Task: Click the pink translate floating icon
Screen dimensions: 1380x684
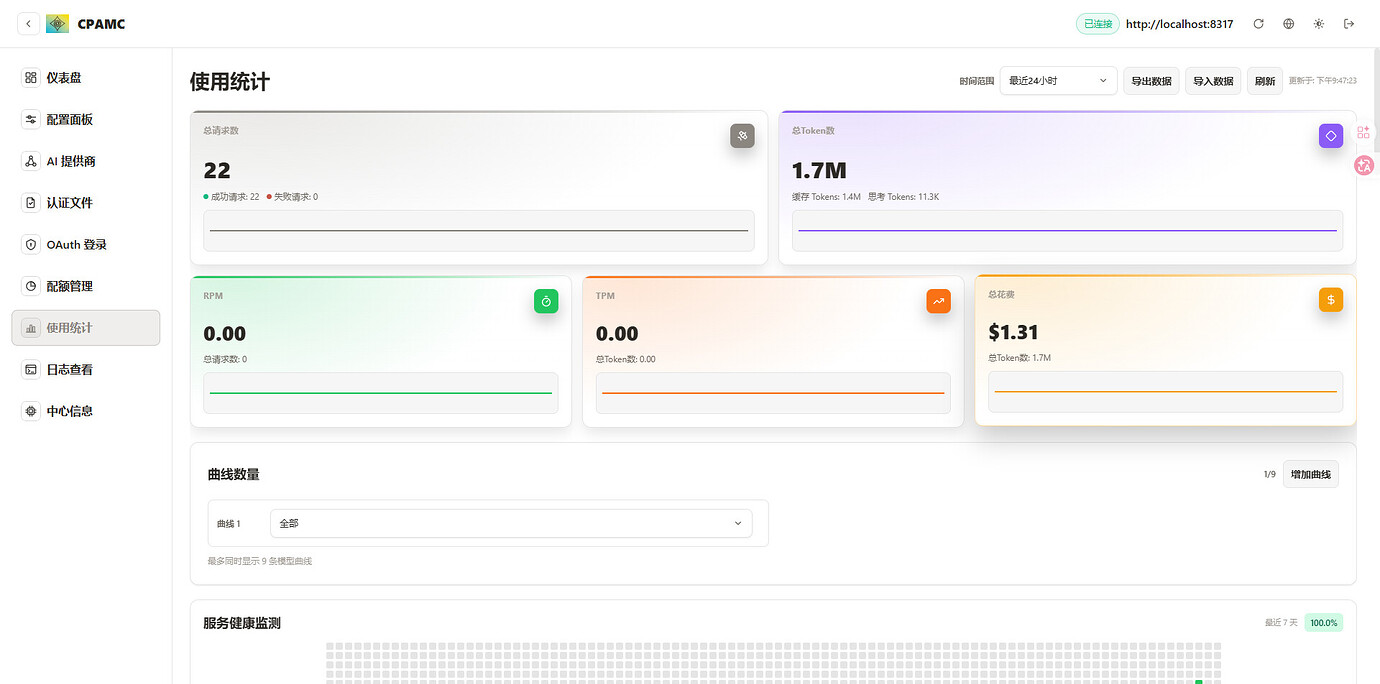Action: click(1365, 166)
